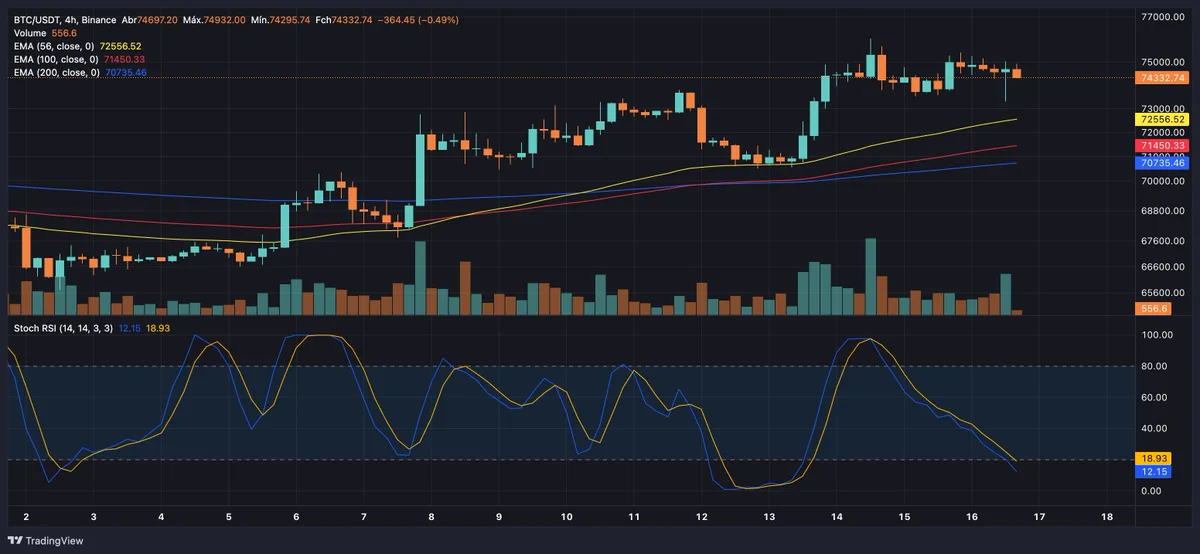The width and height of the screenshot is (1200, 554).
Task: Click the yellow 72556.52 EMA tag on price axis
Action: click(x=1162, y=119)
